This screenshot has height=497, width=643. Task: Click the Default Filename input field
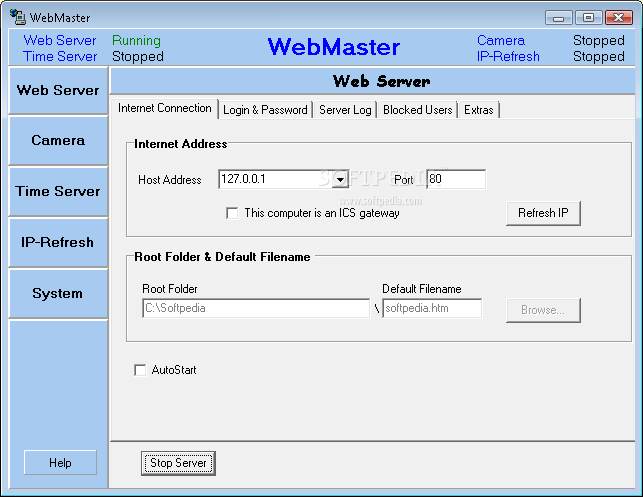(x=432, y=308)
